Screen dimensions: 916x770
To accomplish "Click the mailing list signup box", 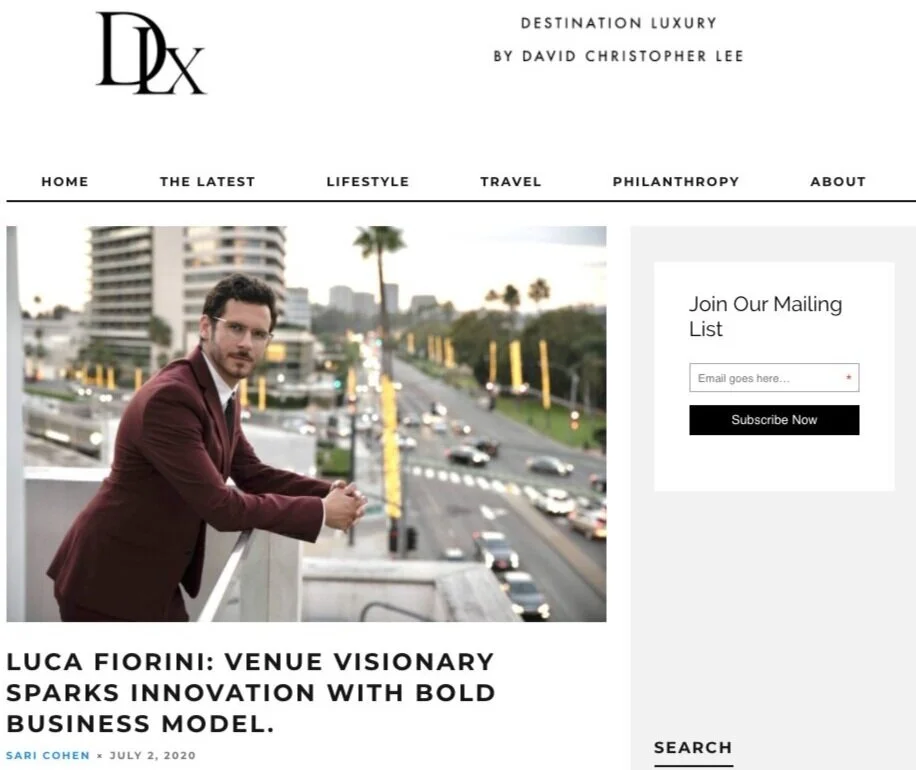I will [774, 376].
